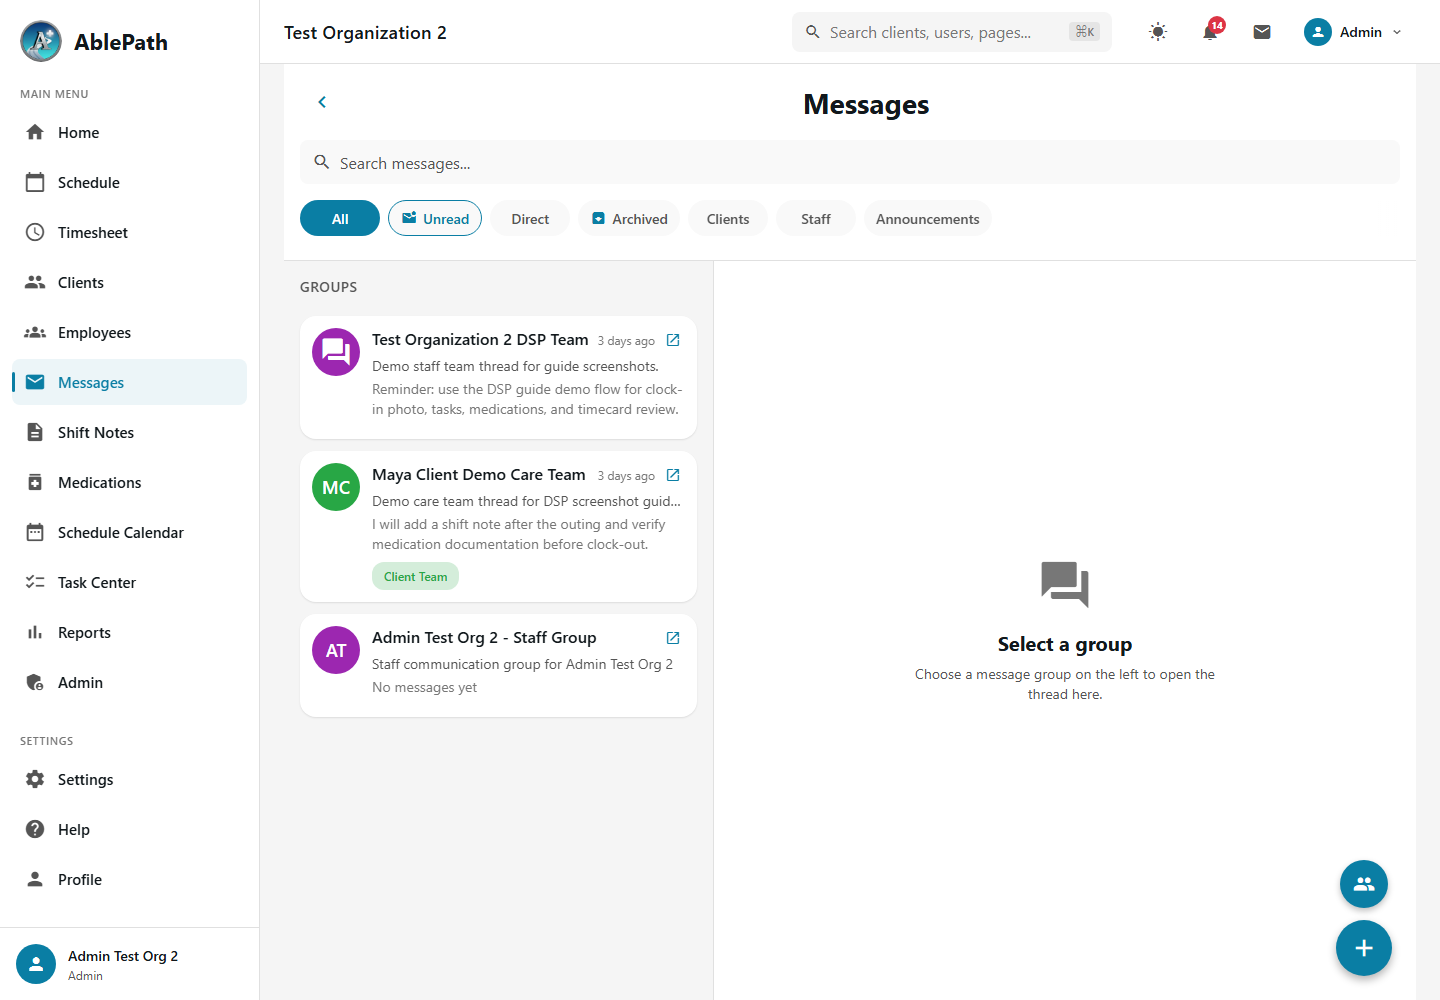Go to Home in the main menu

(x=130, y=132)
